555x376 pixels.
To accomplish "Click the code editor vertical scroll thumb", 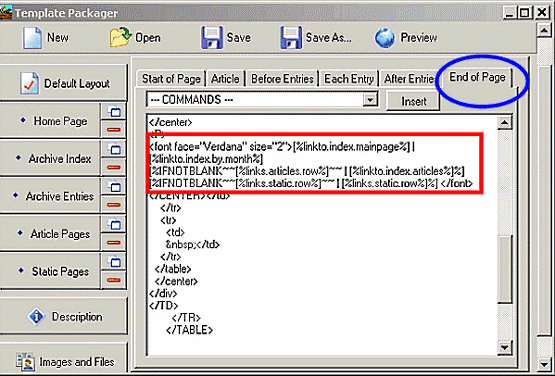I will pos(504,268).
